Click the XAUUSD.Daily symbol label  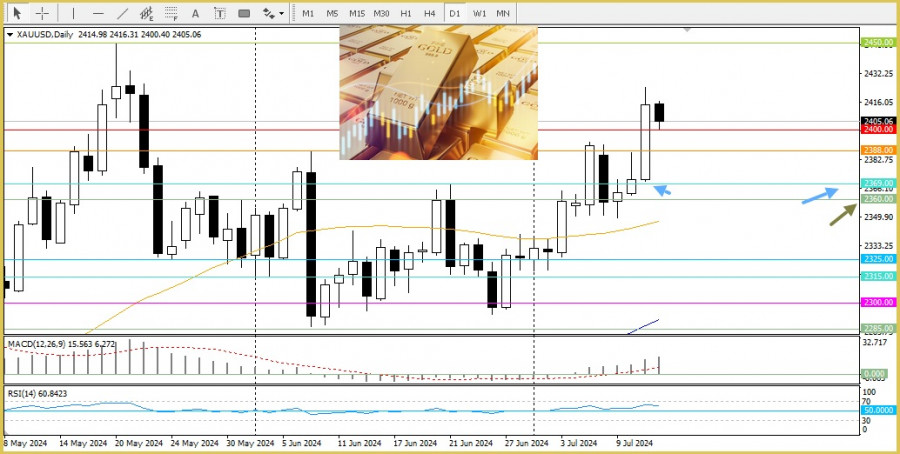45,34
